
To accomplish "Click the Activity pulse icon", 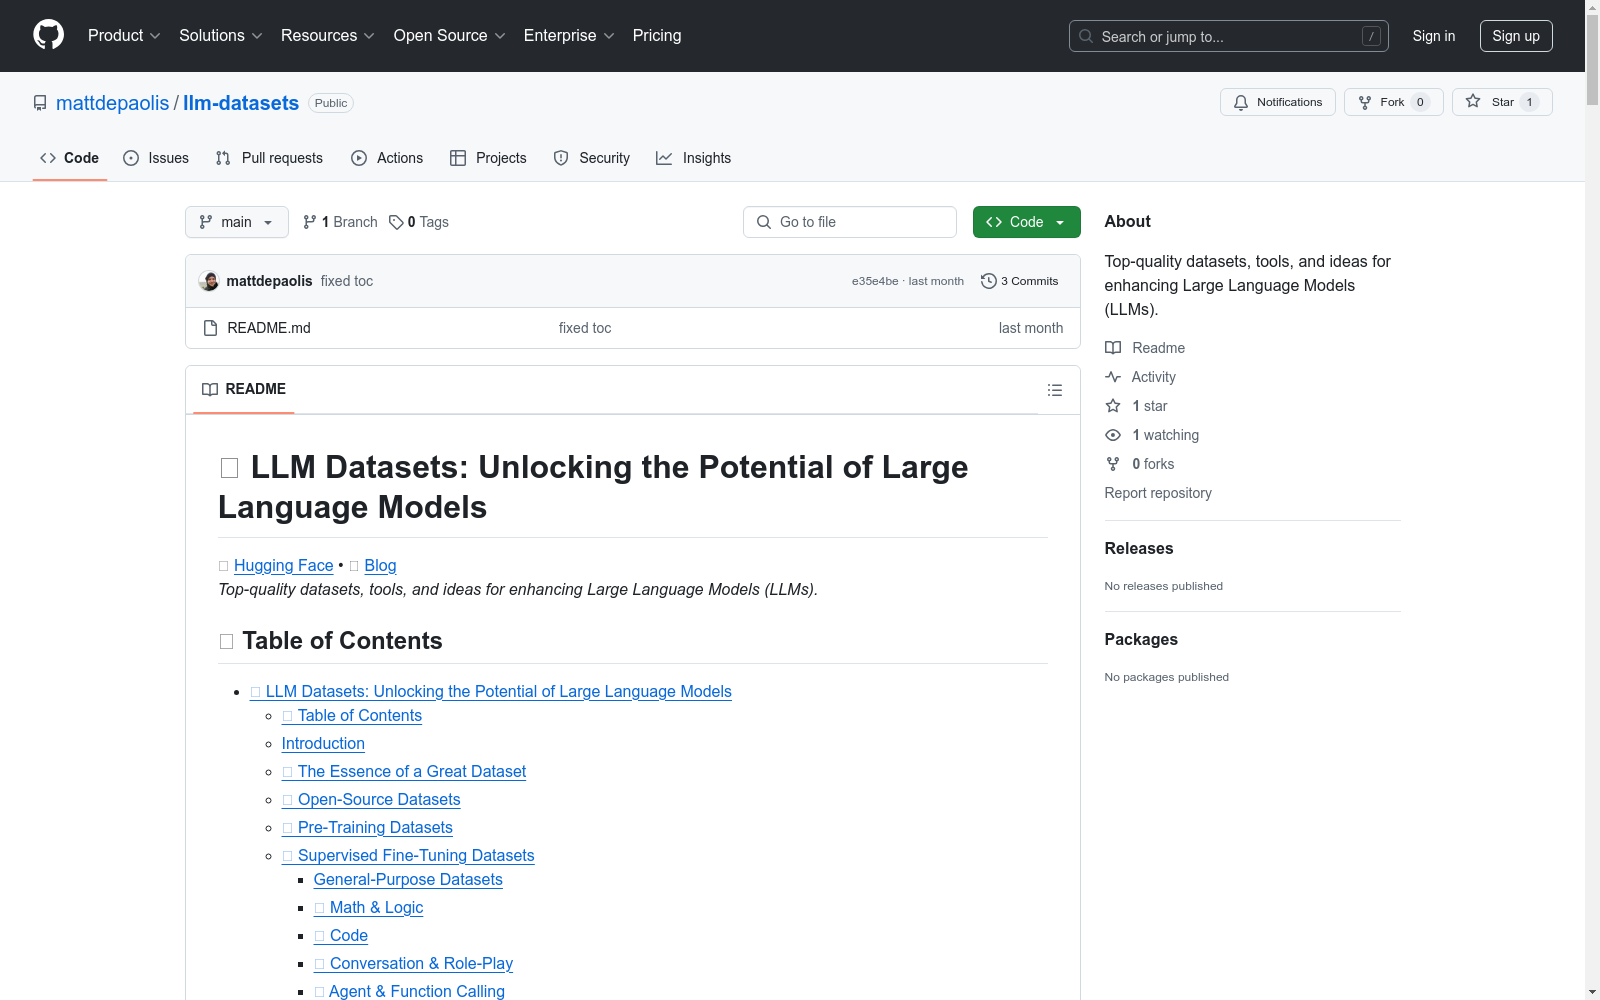I will click(x=1113, y=377).
